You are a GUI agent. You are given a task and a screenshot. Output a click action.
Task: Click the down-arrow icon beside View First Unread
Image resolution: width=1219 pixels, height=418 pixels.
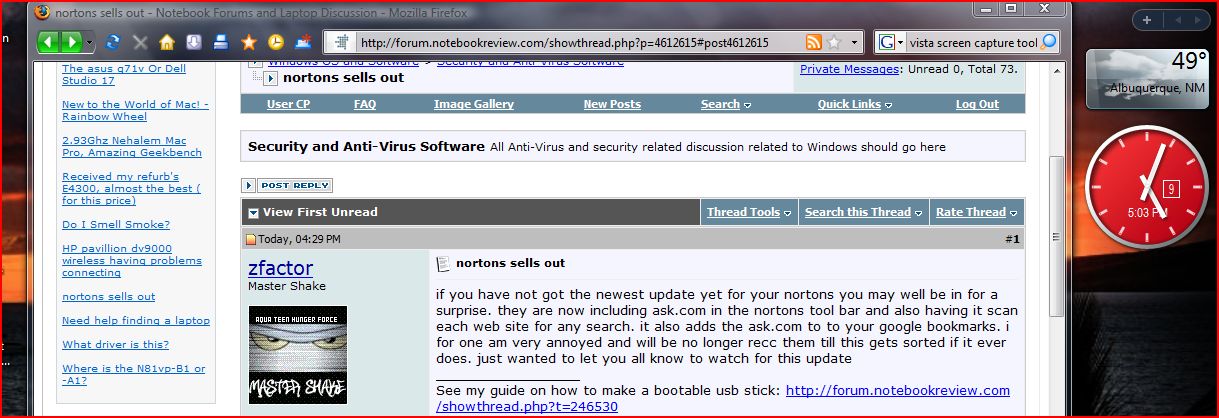click(253, 213)
